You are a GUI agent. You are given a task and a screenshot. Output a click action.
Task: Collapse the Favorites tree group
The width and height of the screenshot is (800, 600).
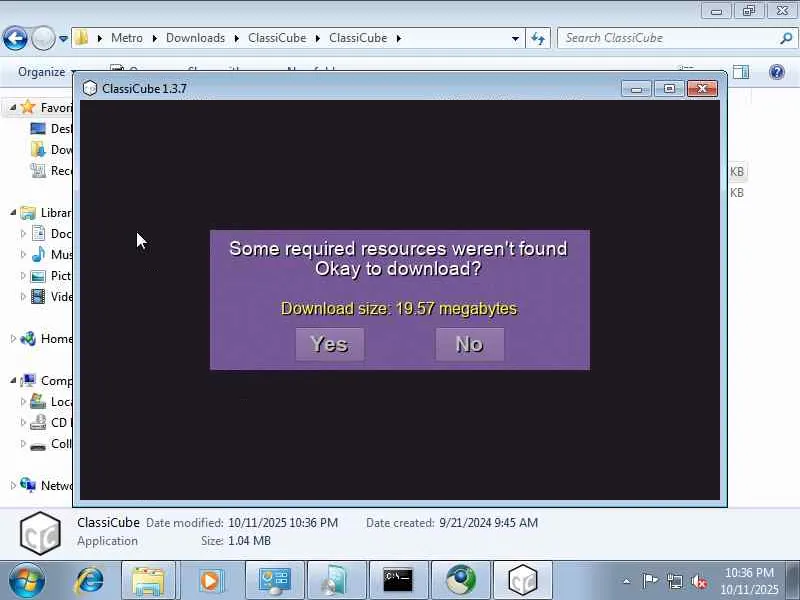[x=13, y=108]
